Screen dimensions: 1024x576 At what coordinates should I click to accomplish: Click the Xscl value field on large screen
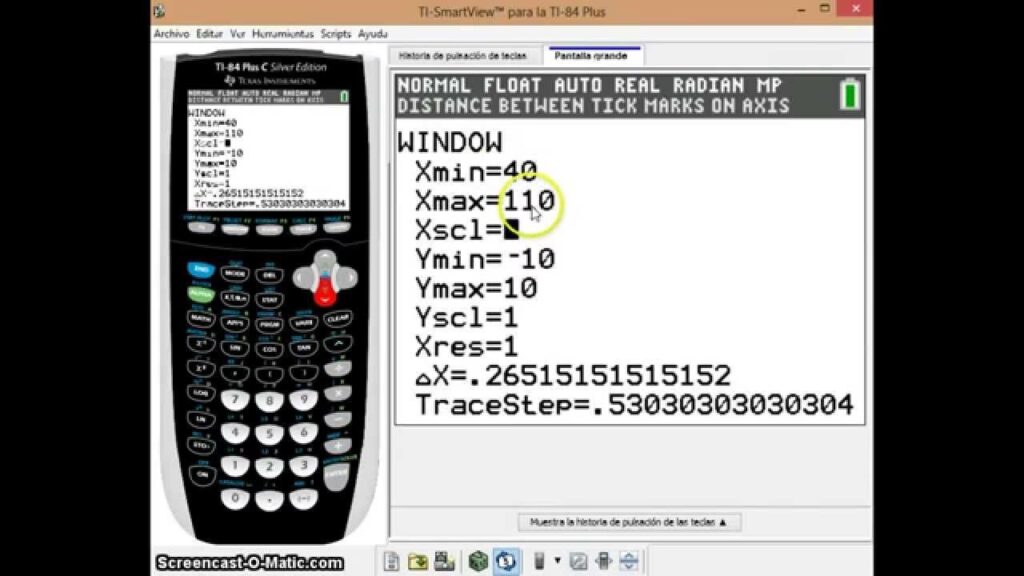pos(512,231)
